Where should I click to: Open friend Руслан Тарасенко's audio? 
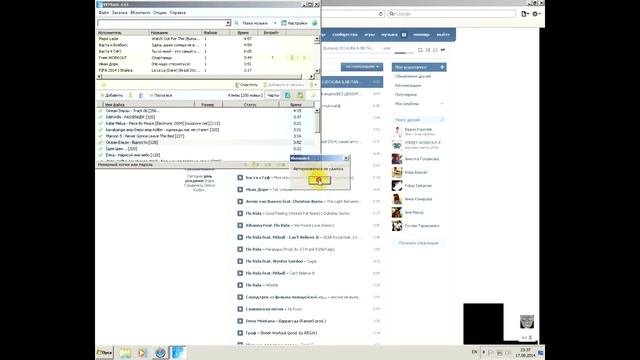[418, 225]
